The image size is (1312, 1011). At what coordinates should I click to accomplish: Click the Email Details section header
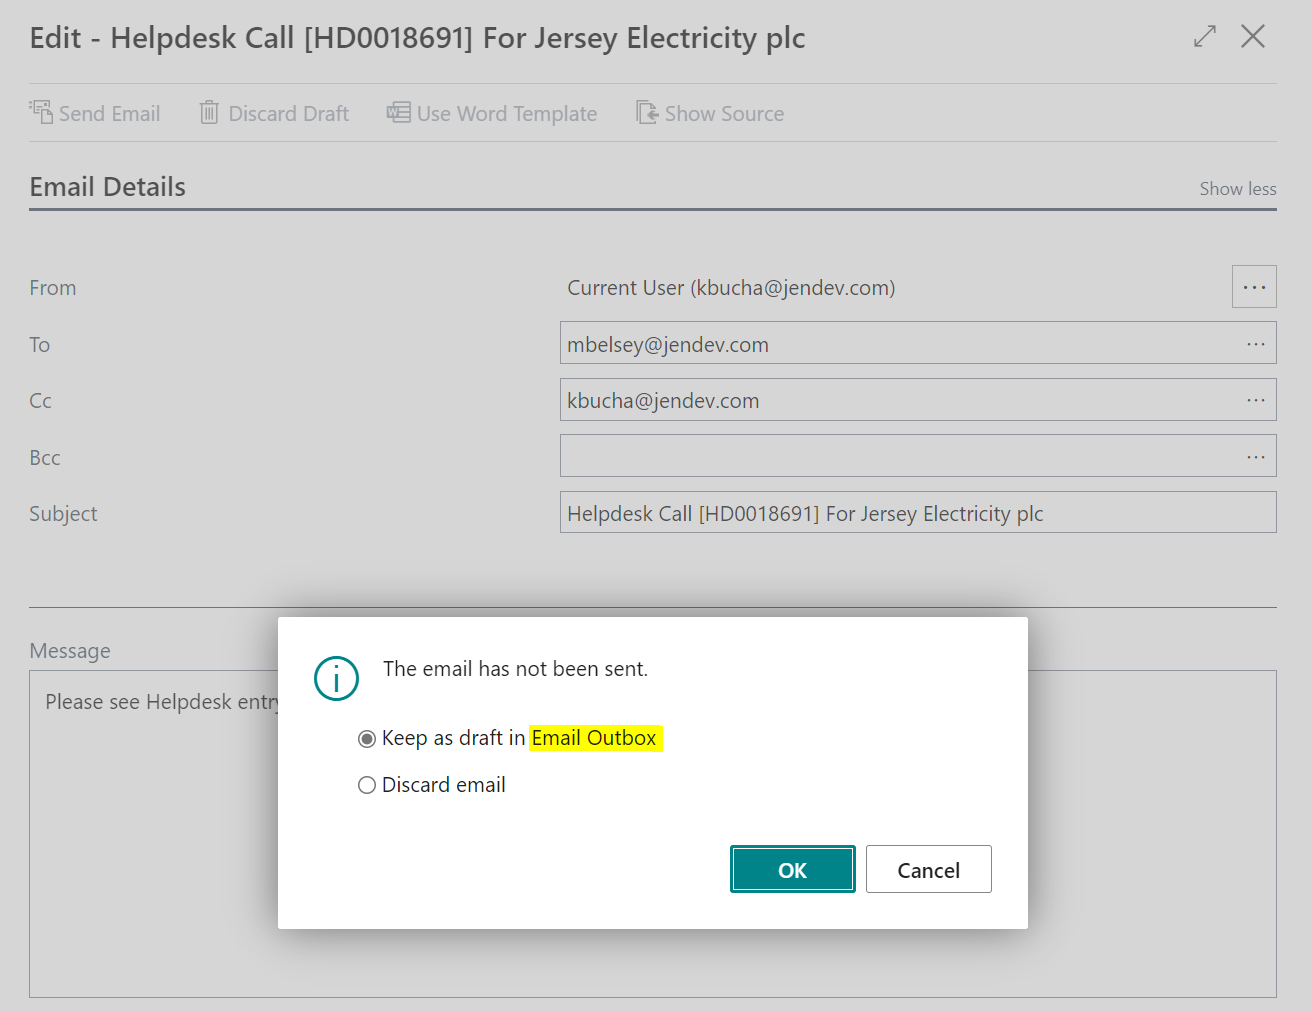[107, 186]
